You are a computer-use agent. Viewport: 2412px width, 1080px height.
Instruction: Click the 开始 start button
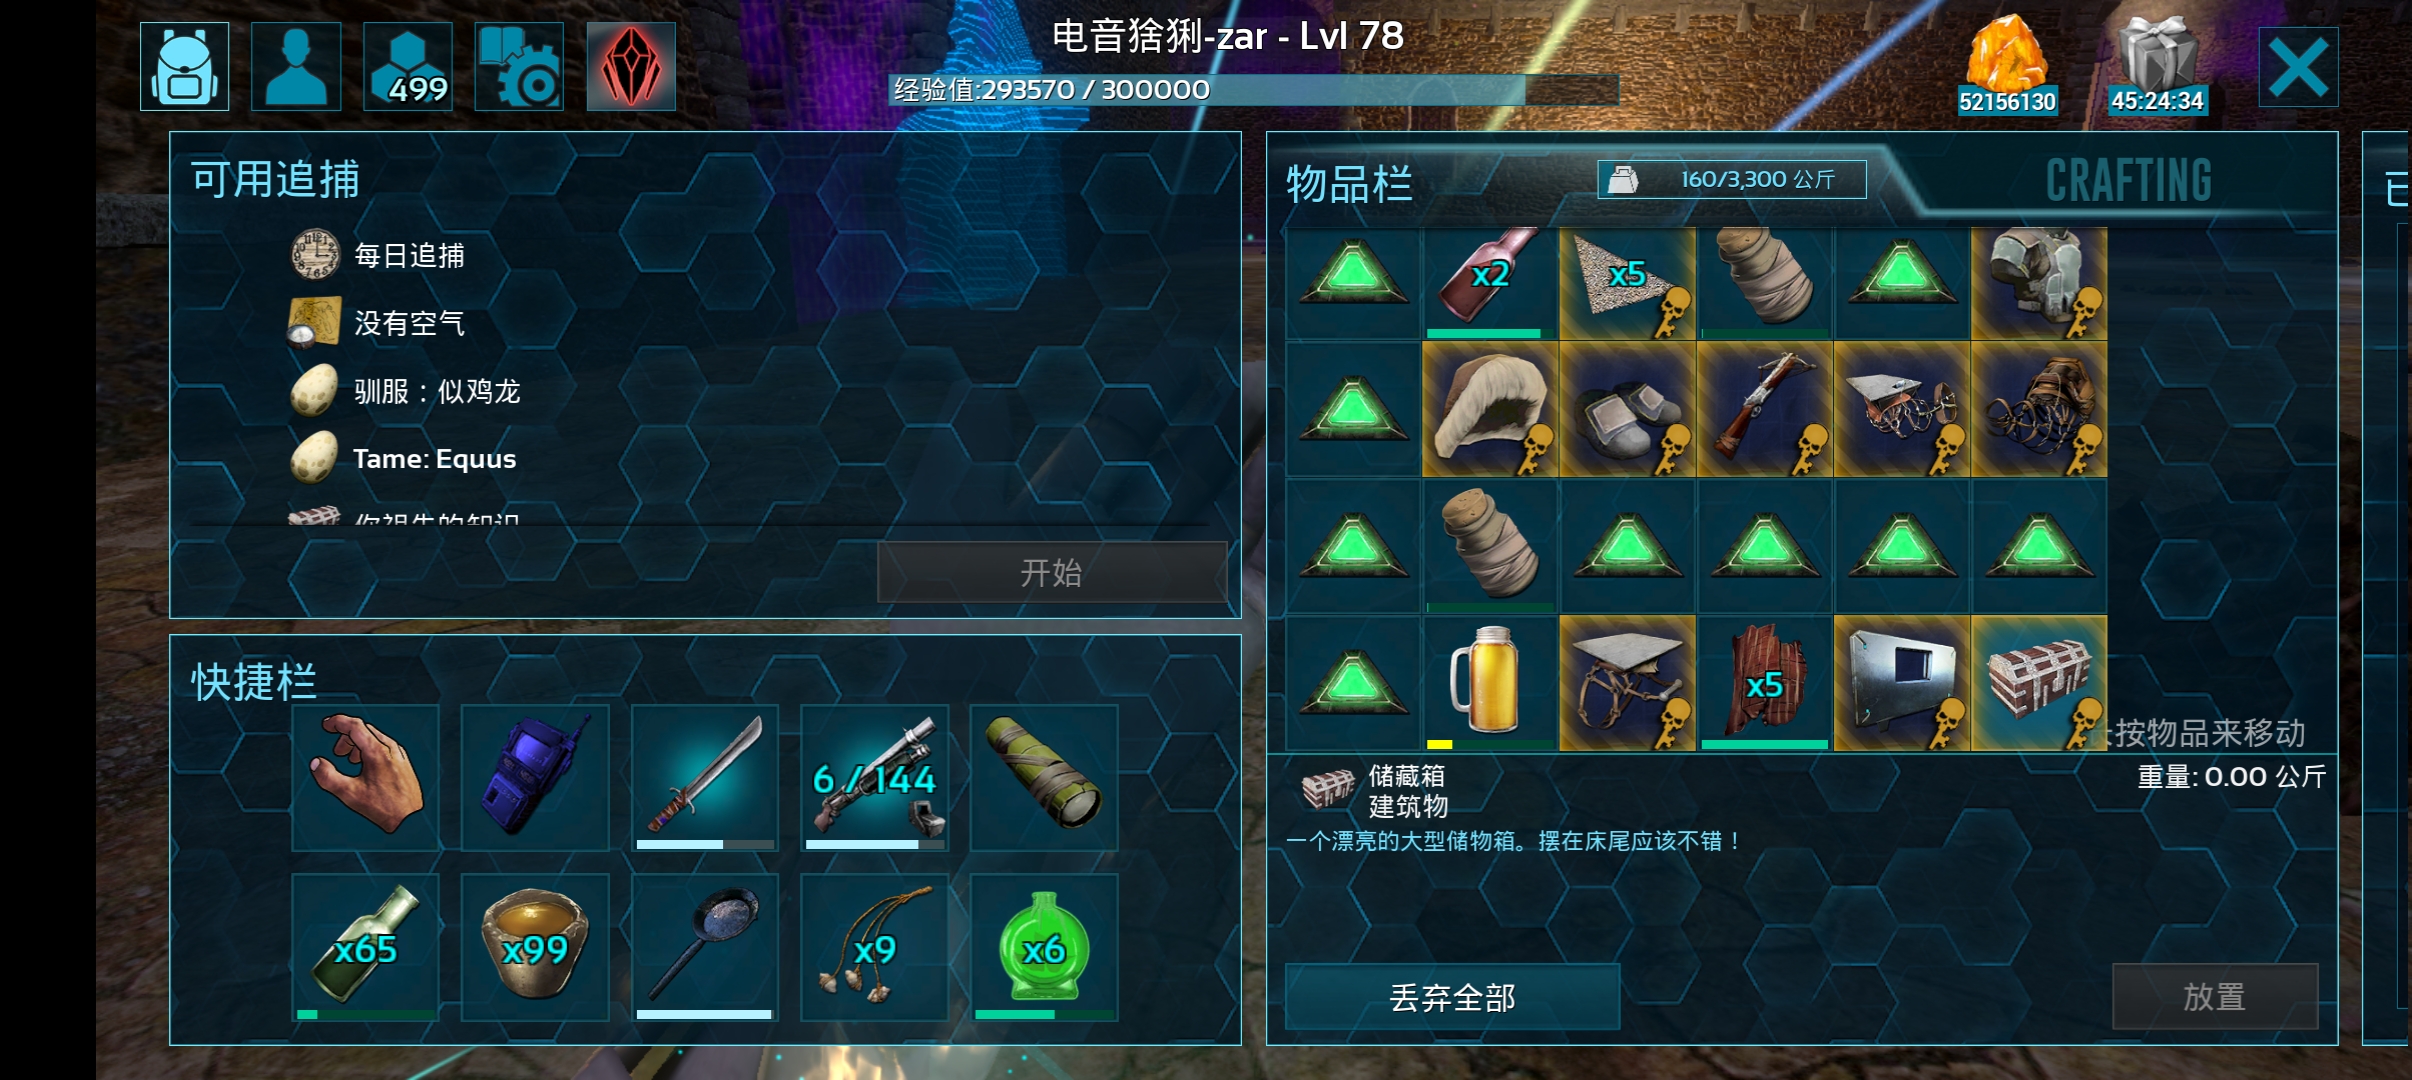click(x=1052, y=572)
